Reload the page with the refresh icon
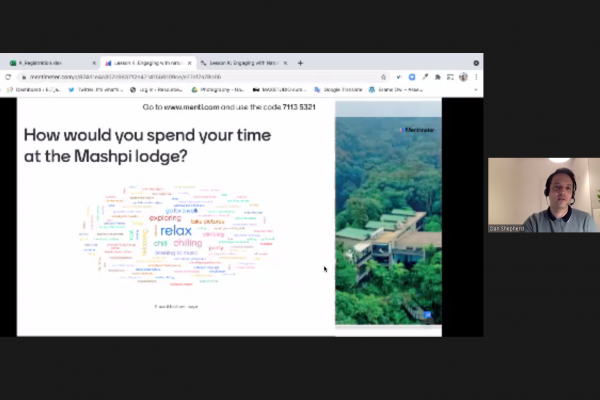 tap(8, 77)
